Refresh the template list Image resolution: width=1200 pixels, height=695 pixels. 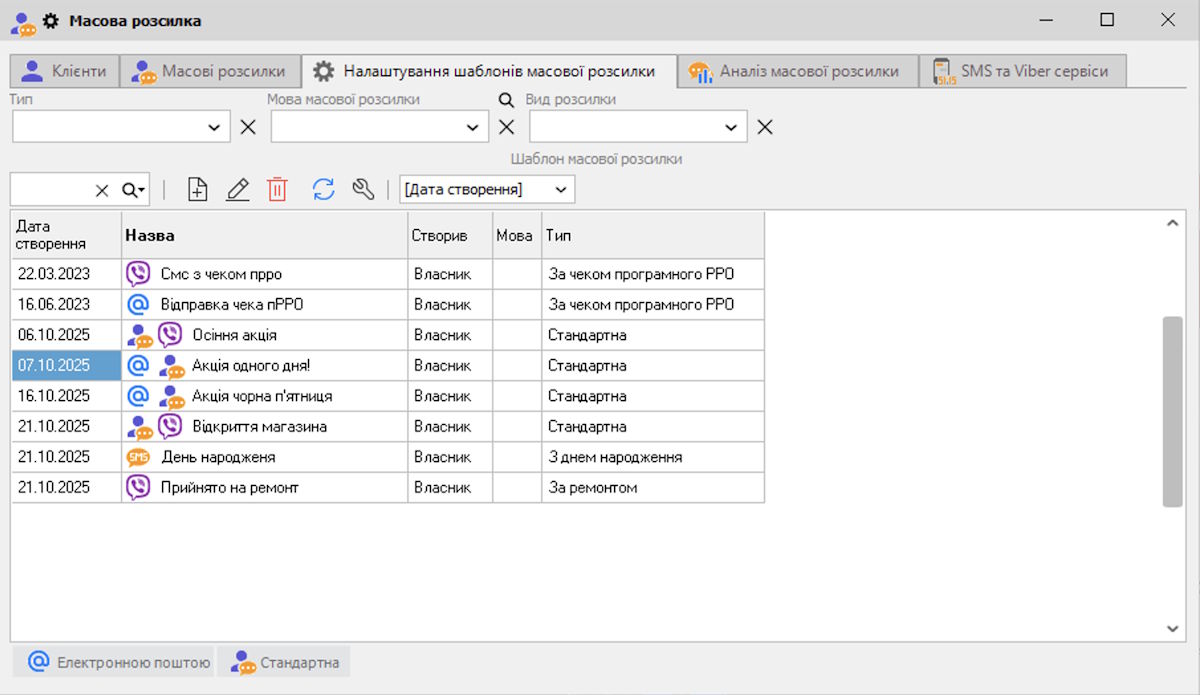[x=322, y=189]
